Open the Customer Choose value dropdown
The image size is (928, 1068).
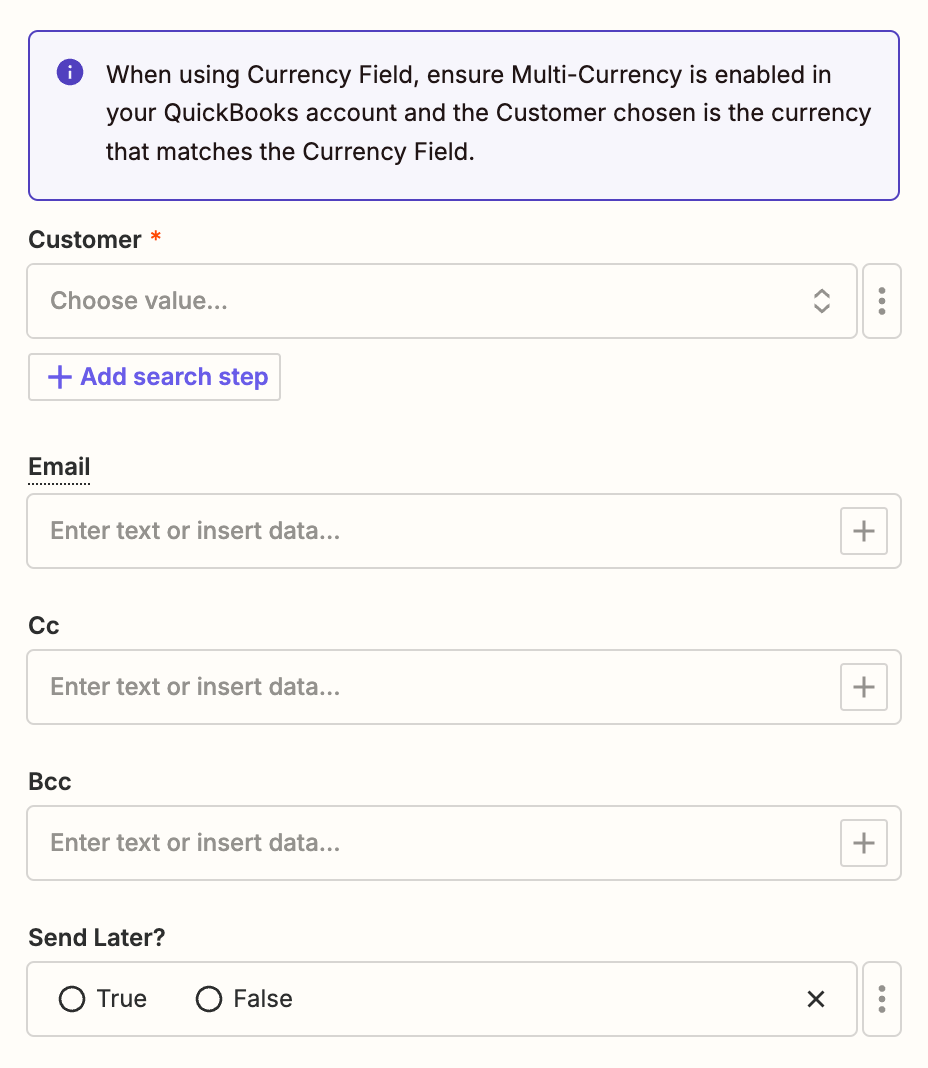tap(420, 301)
